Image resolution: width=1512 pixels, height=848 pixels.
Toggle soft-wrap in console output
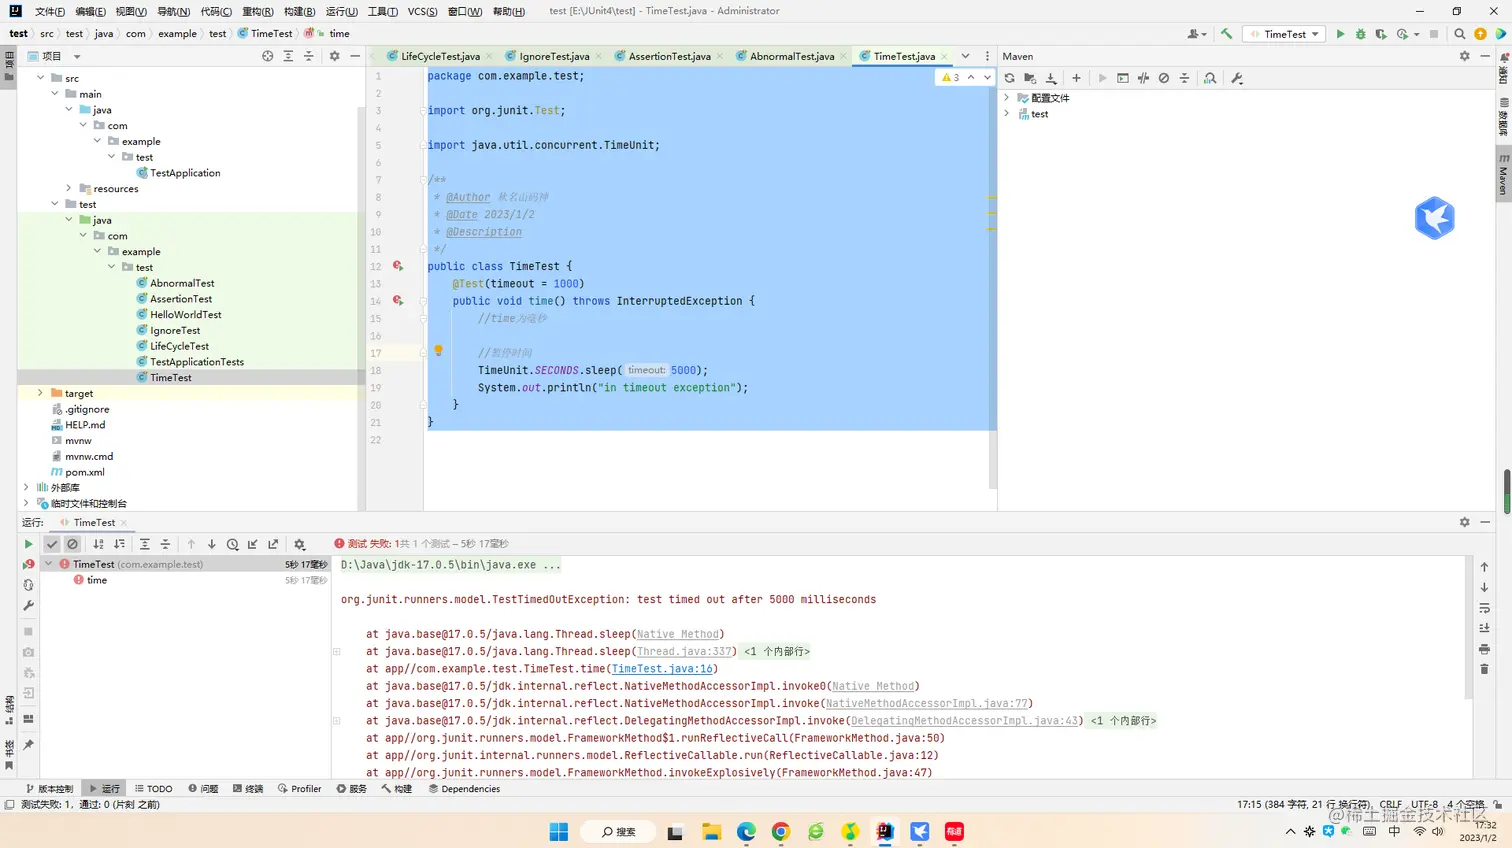(x=1484, y=608)
